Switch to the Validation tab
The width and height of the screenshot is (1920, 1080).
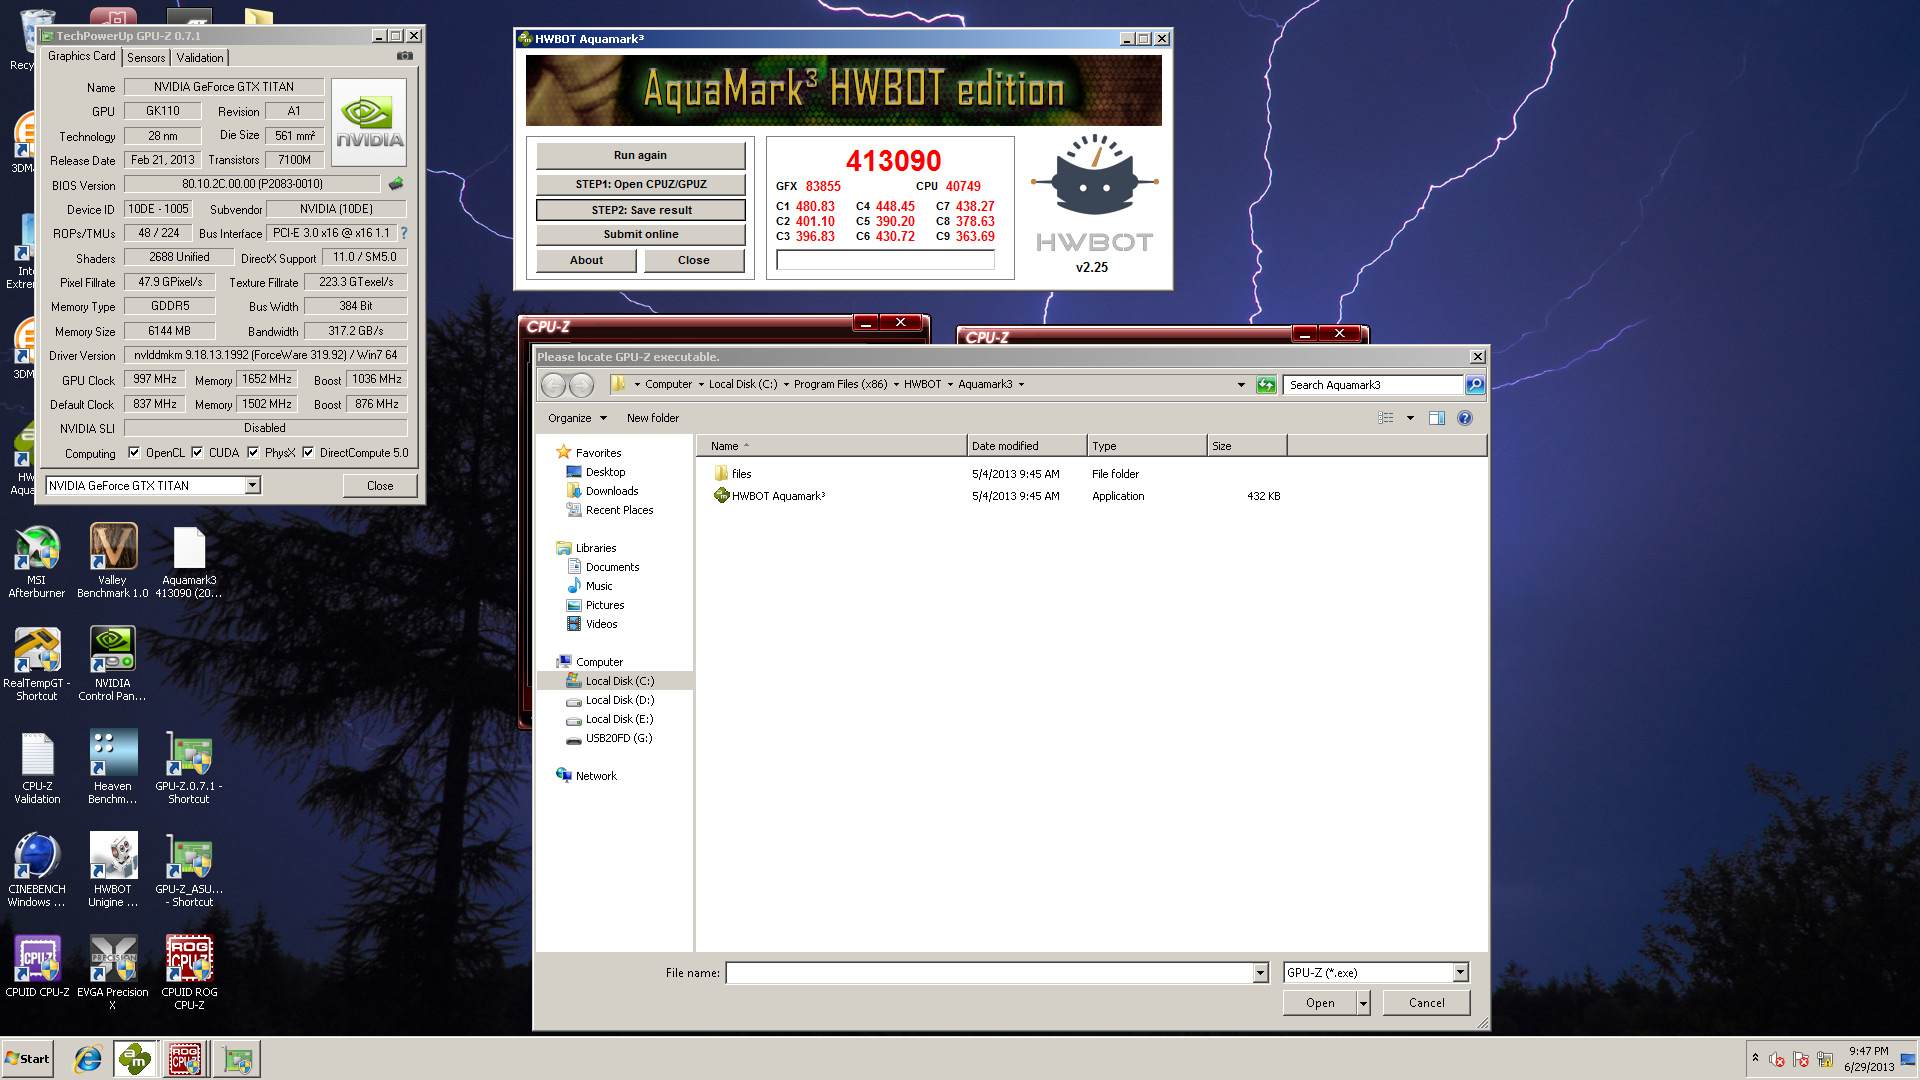[200, 58]
